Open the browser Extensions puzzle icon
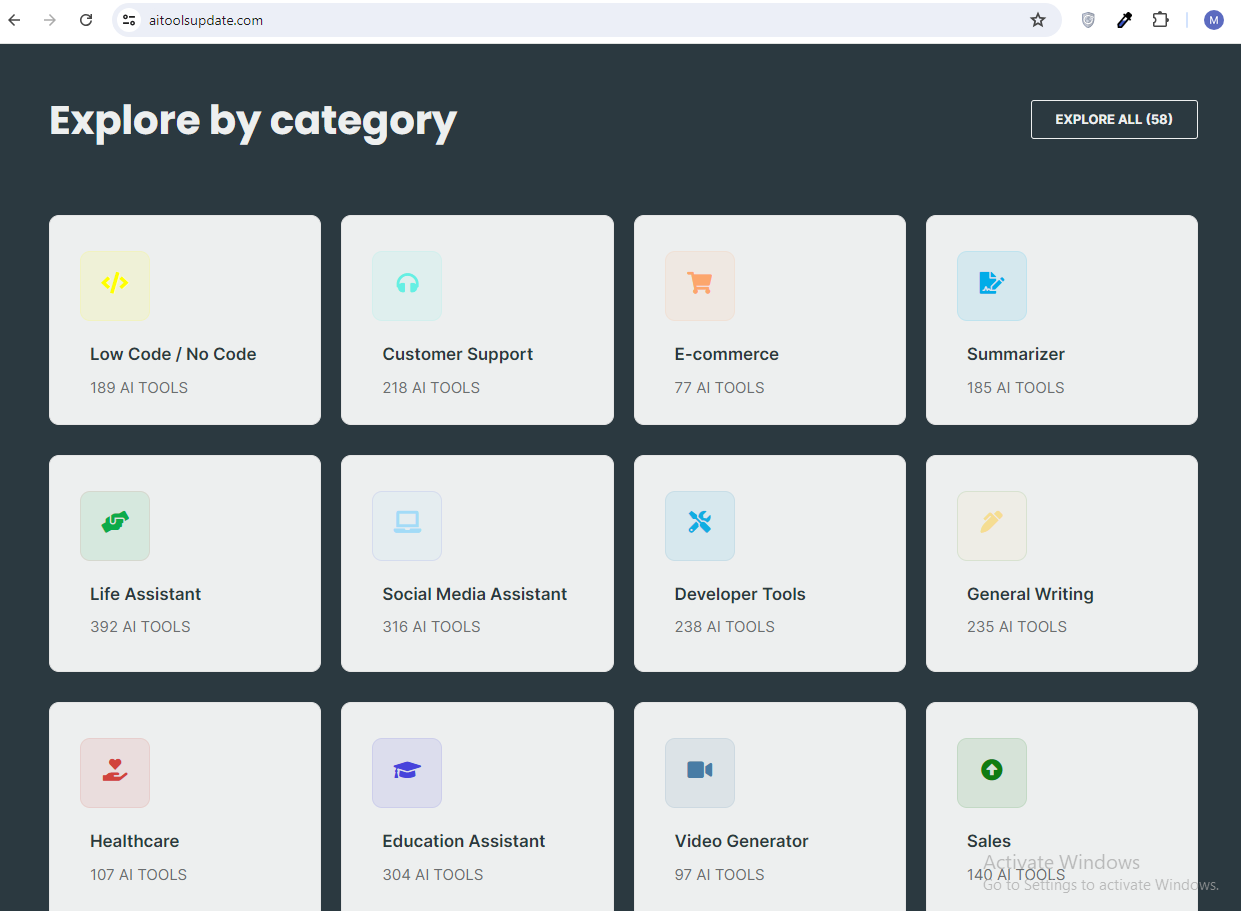This screenshot has width=1241, height=911. 1160,20
